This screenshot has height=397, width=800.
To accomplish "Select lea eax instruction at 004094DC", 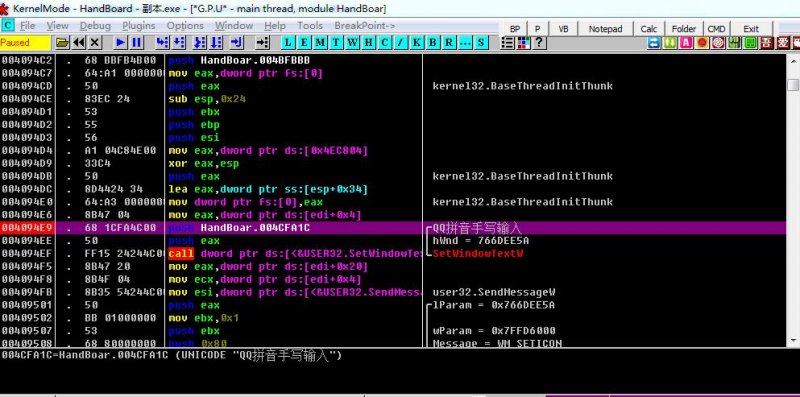I will [x=268, y=189].
